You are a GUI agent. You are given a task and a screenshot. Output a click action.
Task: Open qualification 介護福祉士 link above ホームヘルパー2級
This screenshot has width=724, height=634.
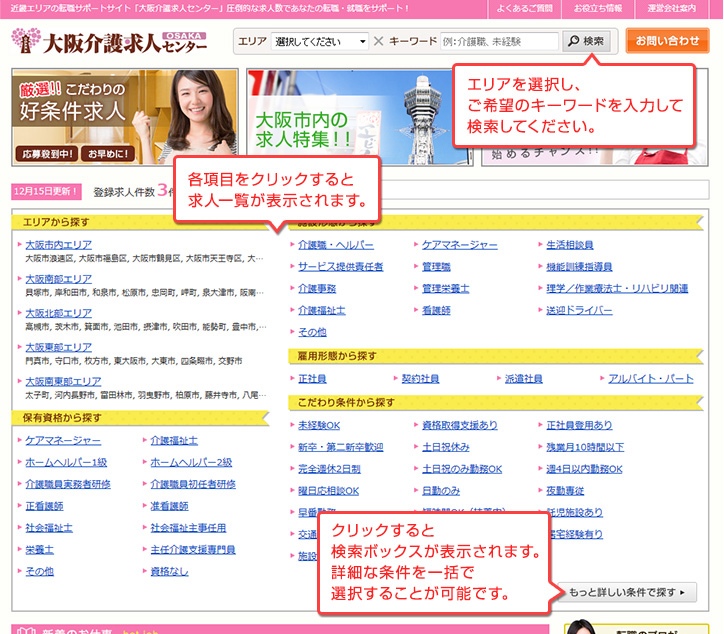(x=174, y=441)
